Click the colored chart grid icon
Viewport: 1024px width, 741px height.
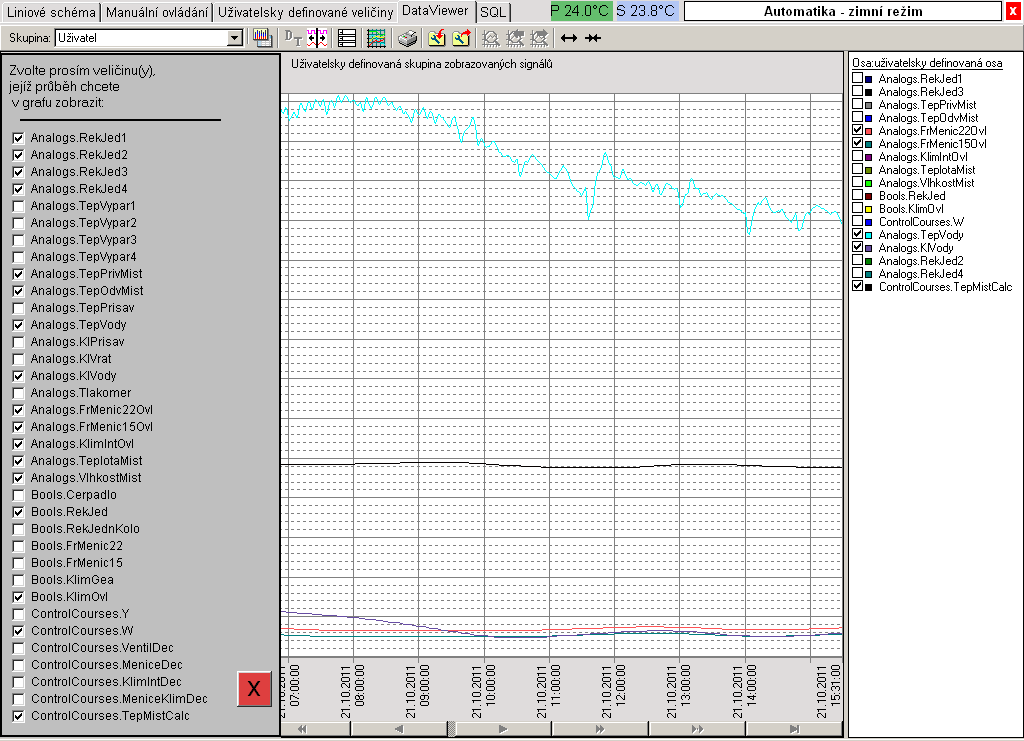point(376,38)
